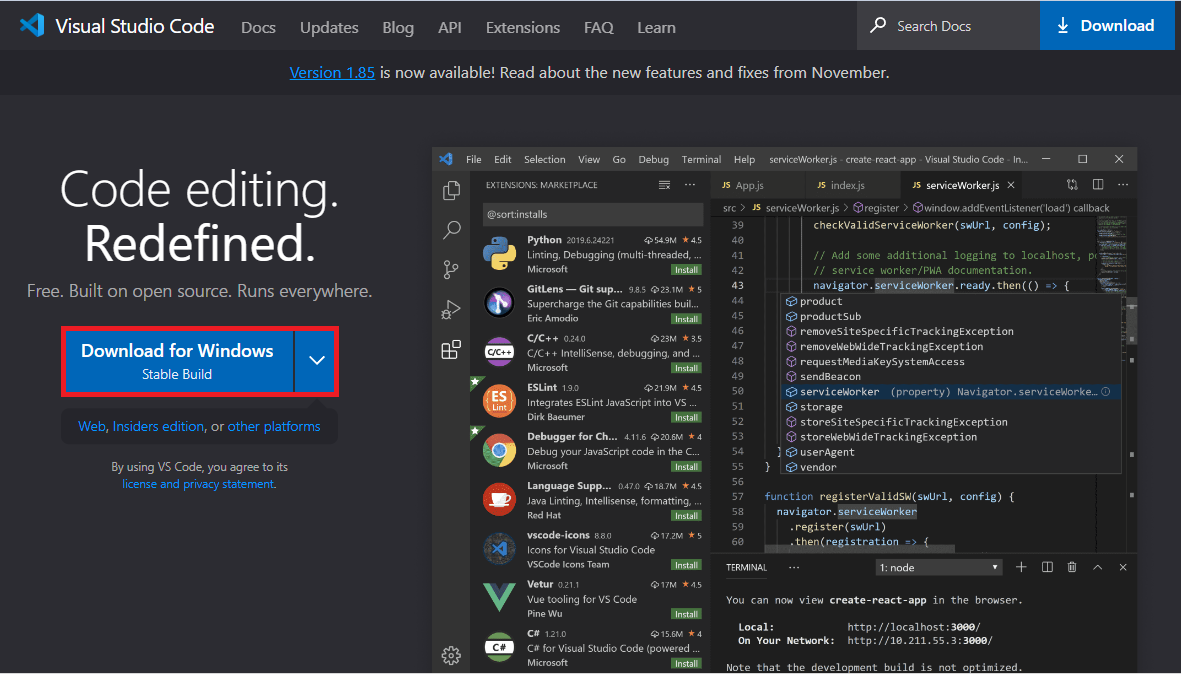
Task: Open the 1: node terminal dropdown
Action: coord(938,567)
